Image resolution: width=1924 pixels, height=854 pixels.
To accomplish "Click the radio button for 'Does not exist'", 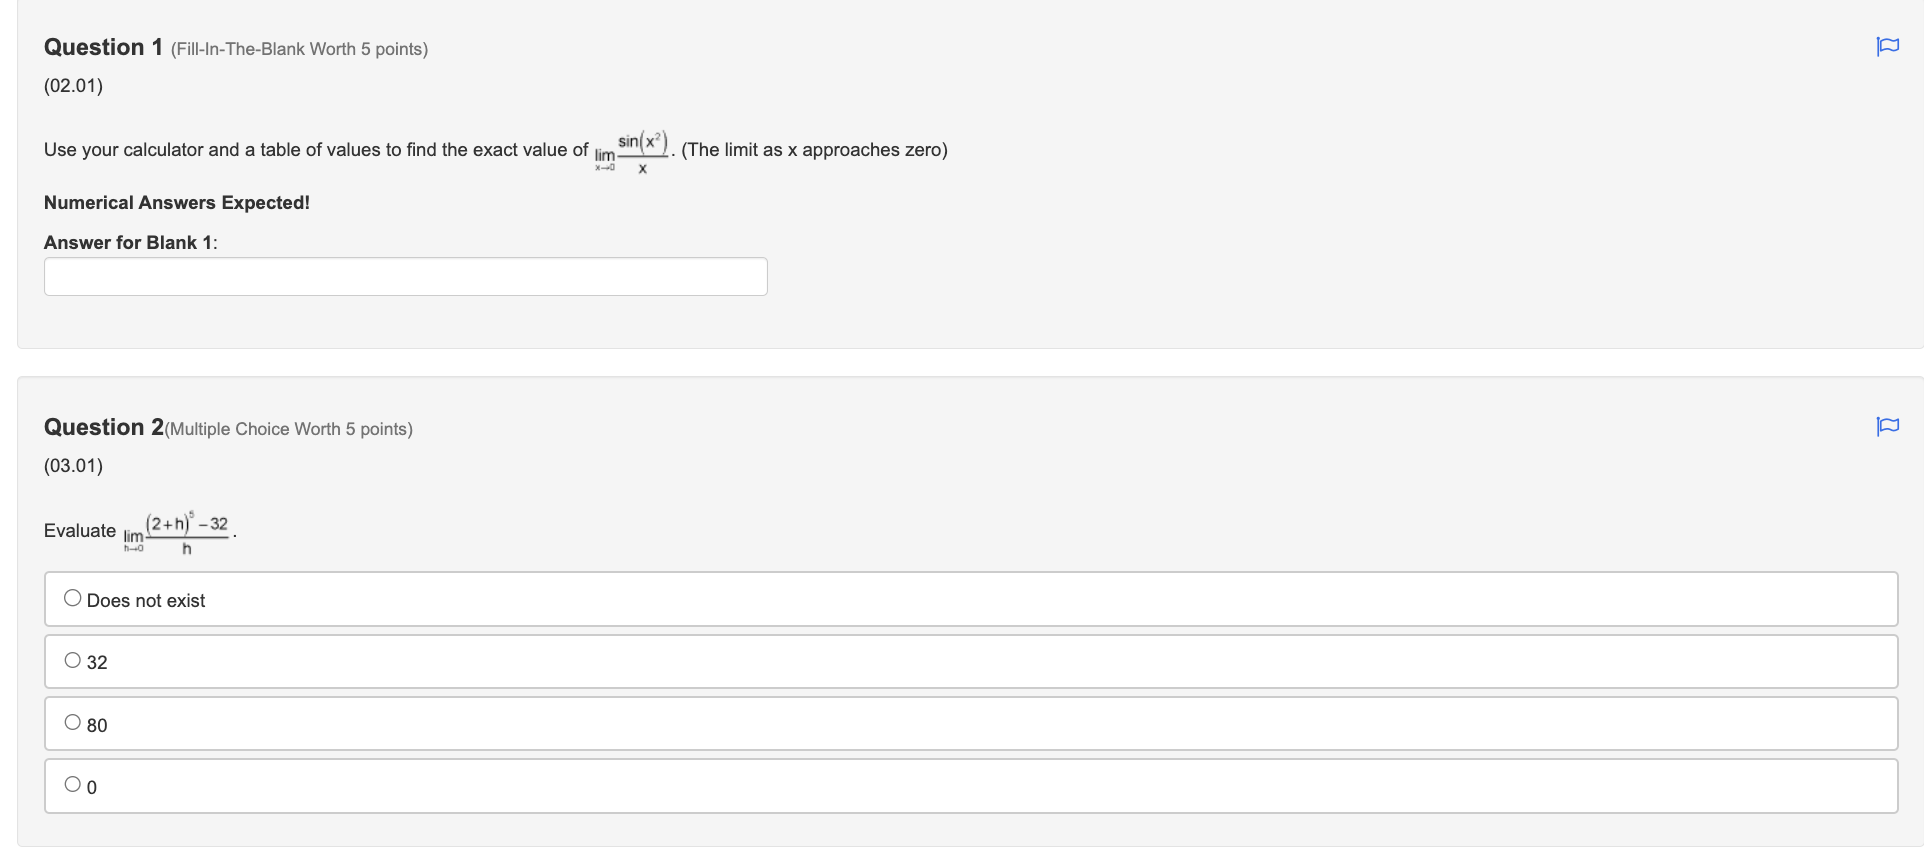I will coord(72,596).
